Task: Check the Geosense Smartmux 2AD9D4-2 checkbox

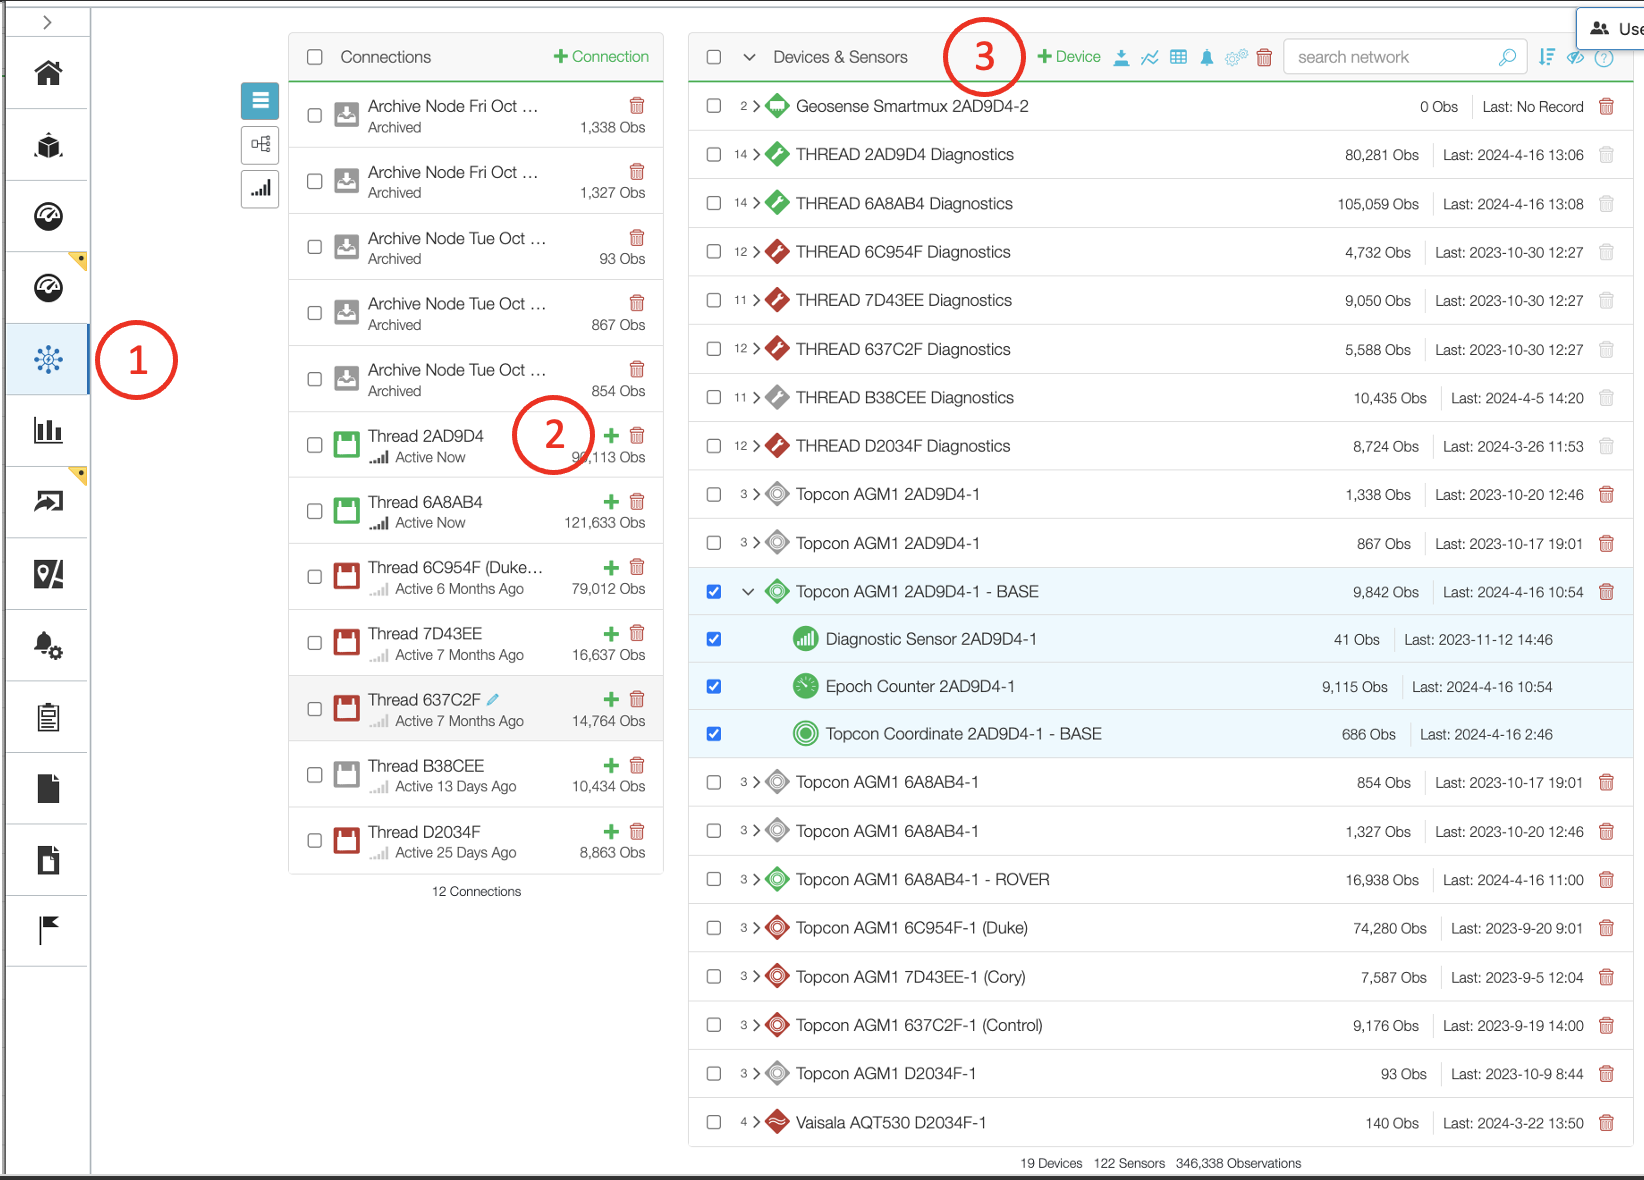Action: coord(714,106)
